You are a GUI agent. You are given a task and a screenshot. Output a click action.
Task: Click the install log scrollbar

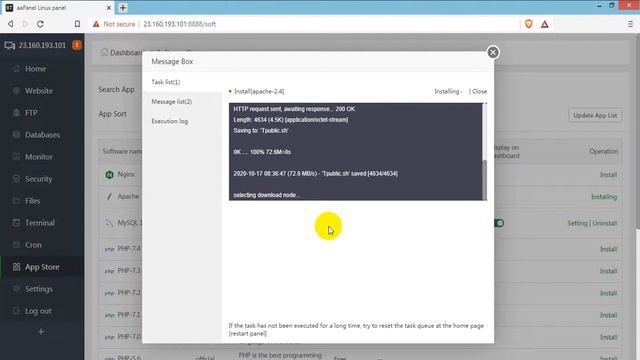(x=484, y=180)
